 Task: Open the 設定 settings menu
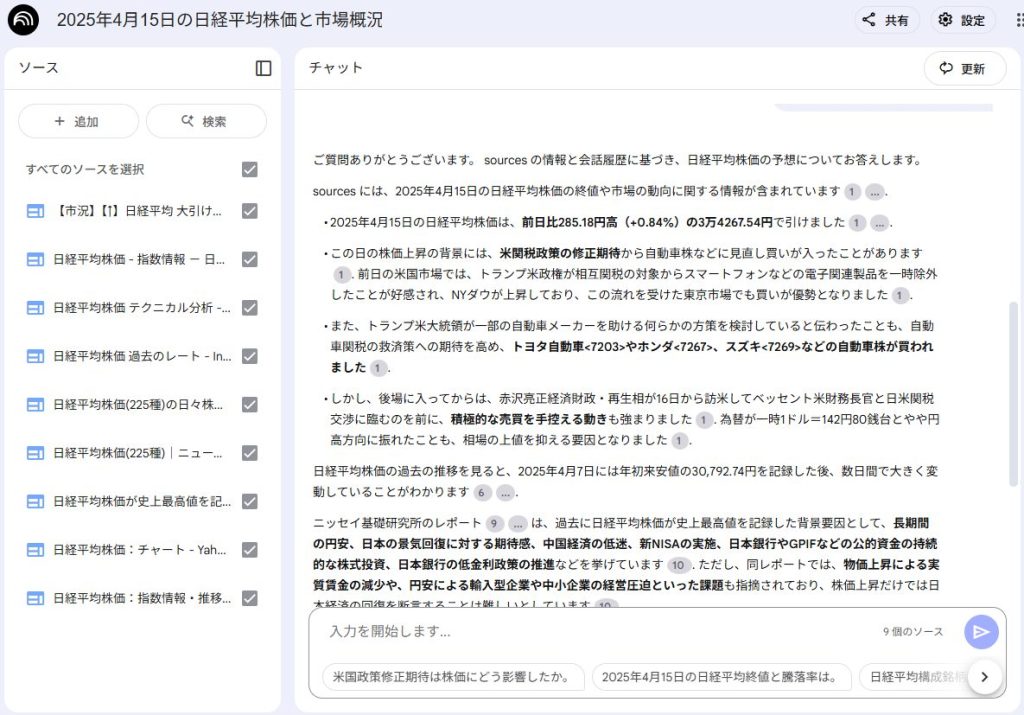962,20
